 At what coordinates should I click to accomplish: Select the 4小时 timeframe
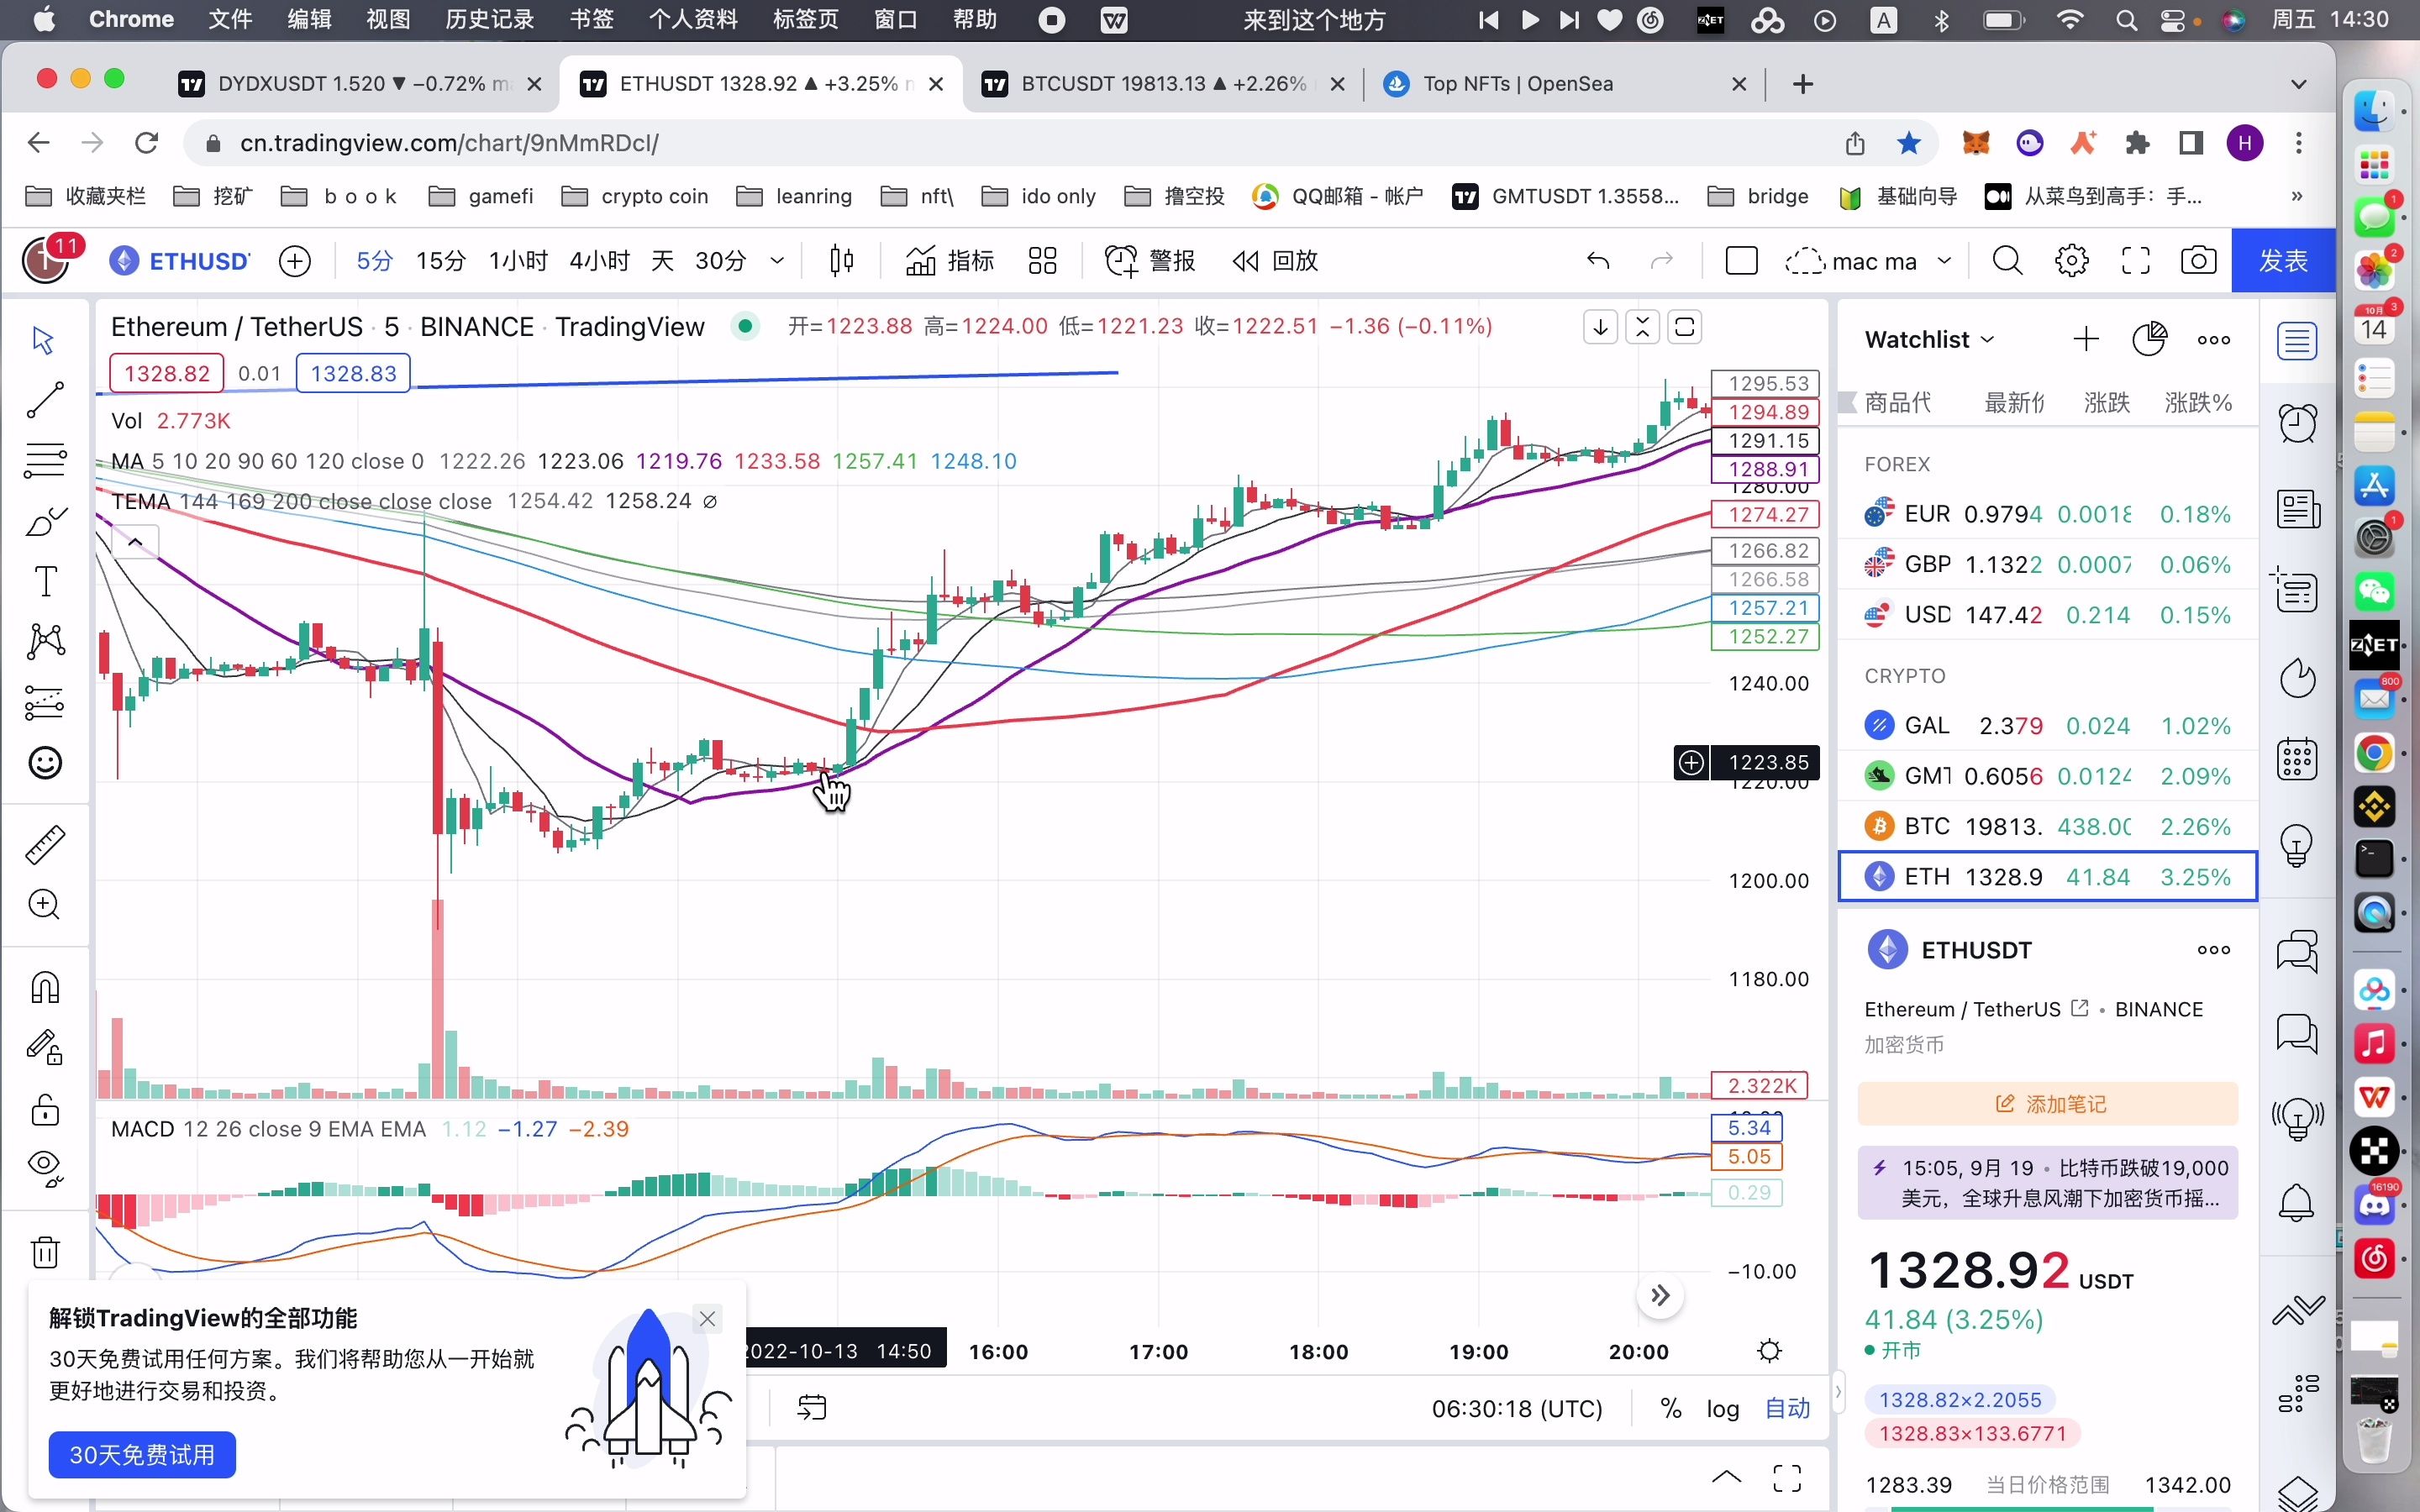[x=599, y=261]
